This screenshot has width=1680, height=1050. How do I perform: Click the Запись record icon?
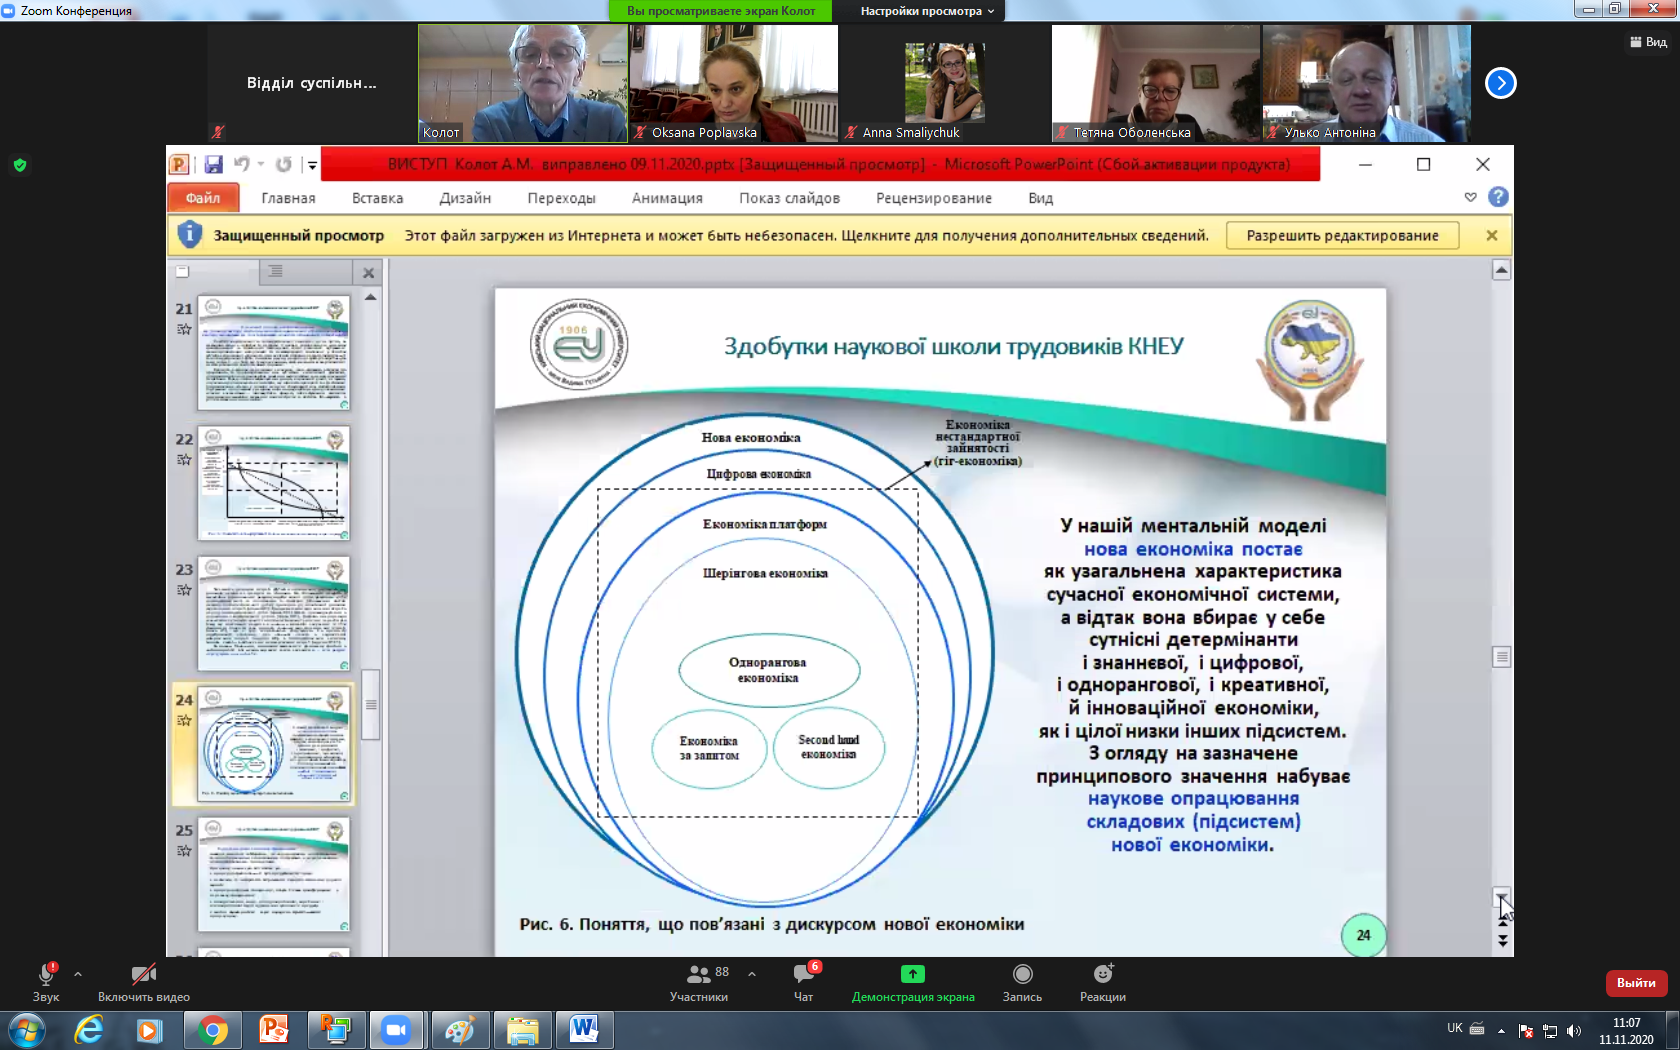[1022, 974]
